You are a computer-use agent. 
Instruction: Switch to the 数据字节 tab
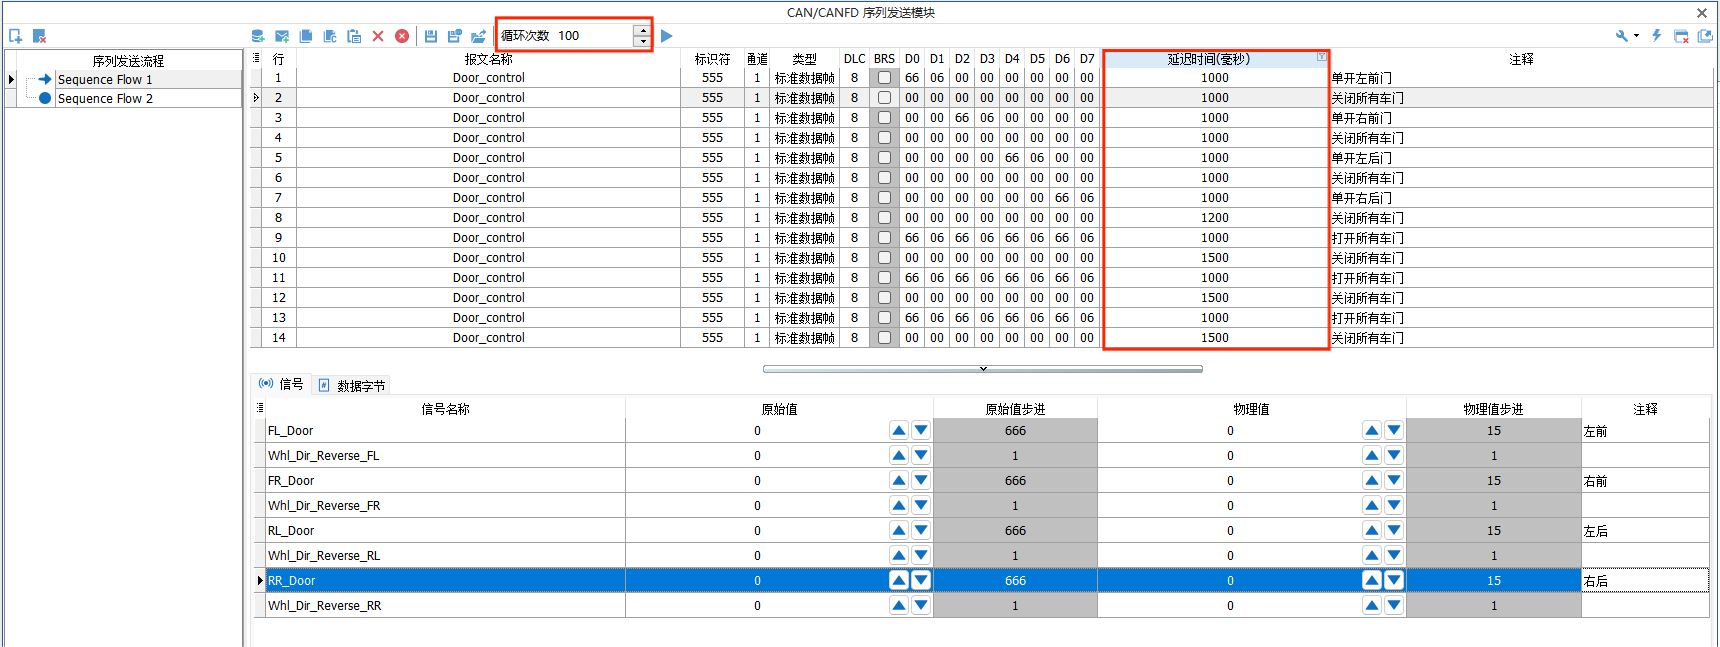point(351,386)
